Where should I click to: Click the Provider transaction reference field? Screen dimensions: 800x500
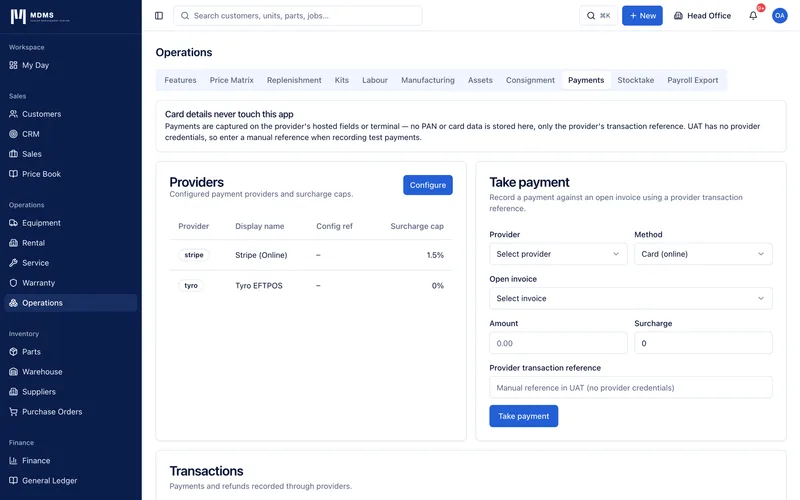coord(631,387)
